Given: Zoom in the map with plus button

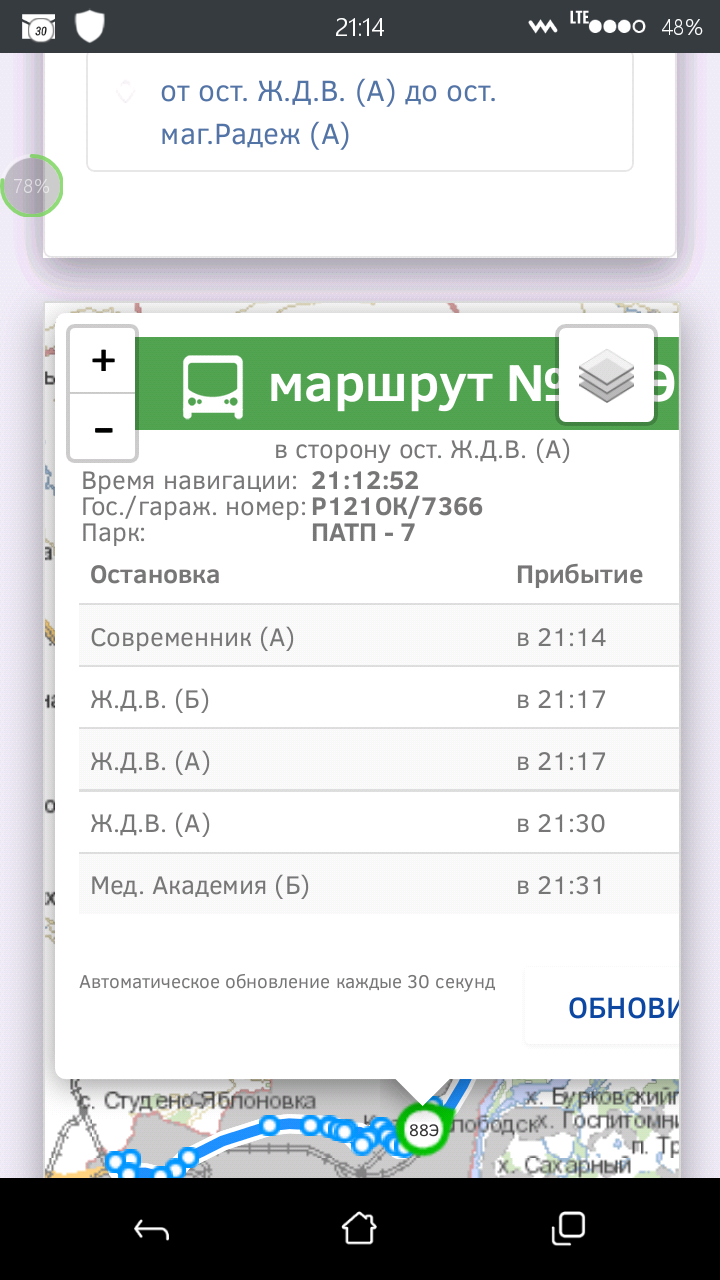Looking at the screenshot, I should [103, 360].
